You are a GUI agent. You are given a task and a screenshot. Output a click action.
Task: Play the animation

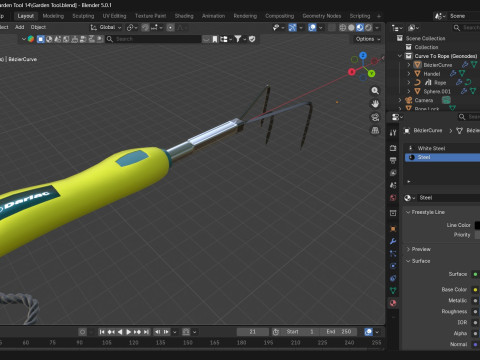128,332
